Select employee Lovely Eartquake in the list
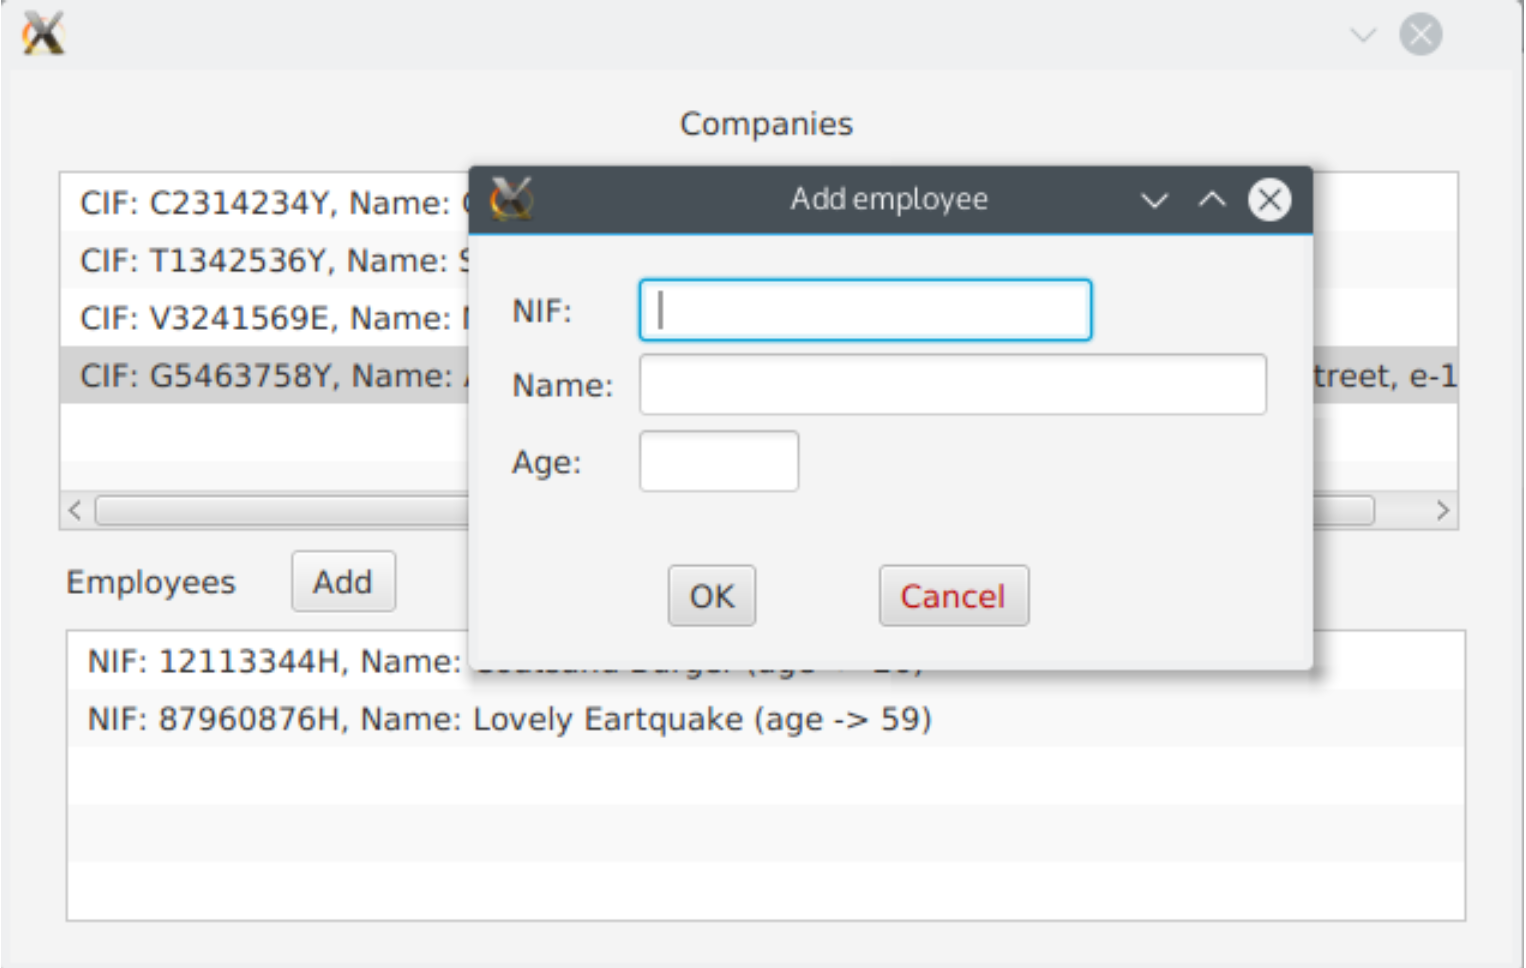Image resolution: width=1526 pixels, height=968 pixels. (510, 719)
